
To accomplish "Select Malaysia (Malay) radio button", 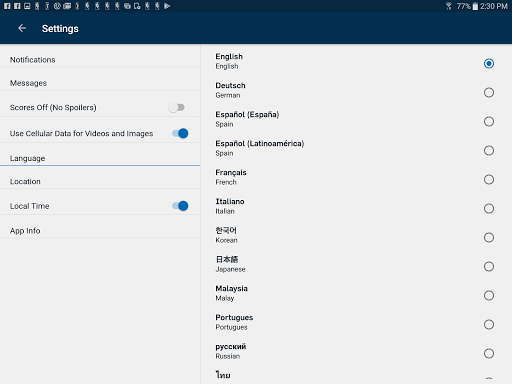I will pyautogui.click(x=489, y=295).
